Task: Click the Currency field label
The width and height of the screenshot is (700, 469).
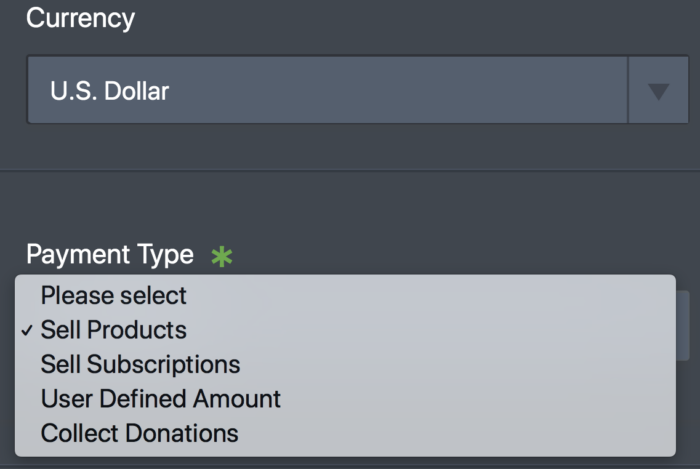Action: (80, 18)
